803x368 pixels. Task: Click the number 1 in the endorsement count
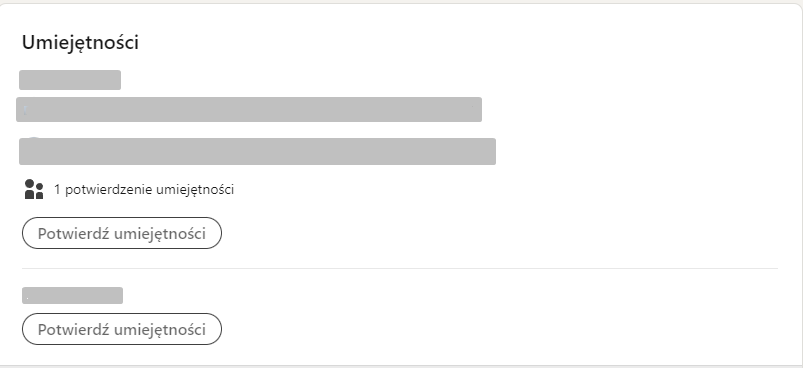point(57,190)
